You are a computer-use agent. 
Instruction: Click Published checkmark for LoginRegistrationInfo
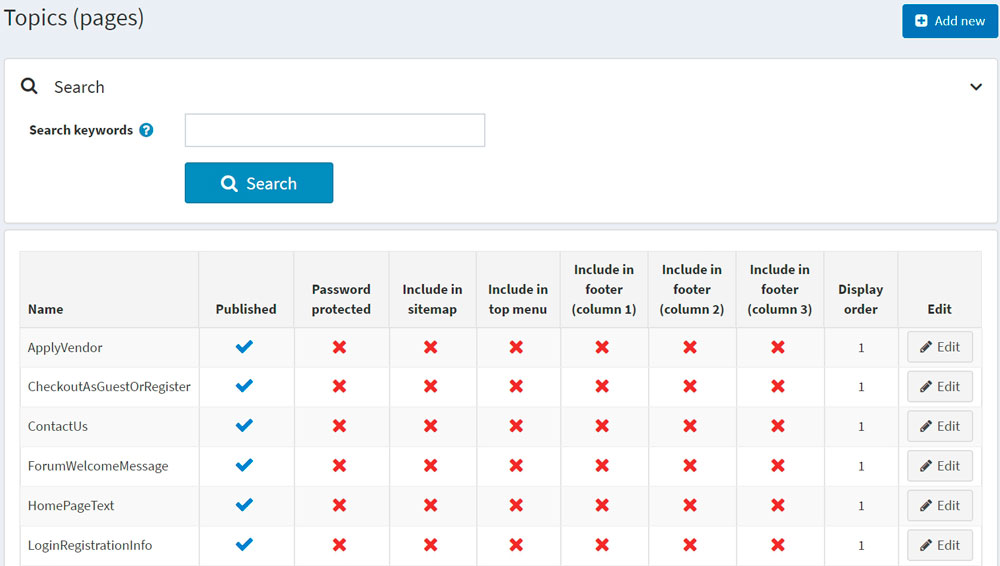pos(245,545)
